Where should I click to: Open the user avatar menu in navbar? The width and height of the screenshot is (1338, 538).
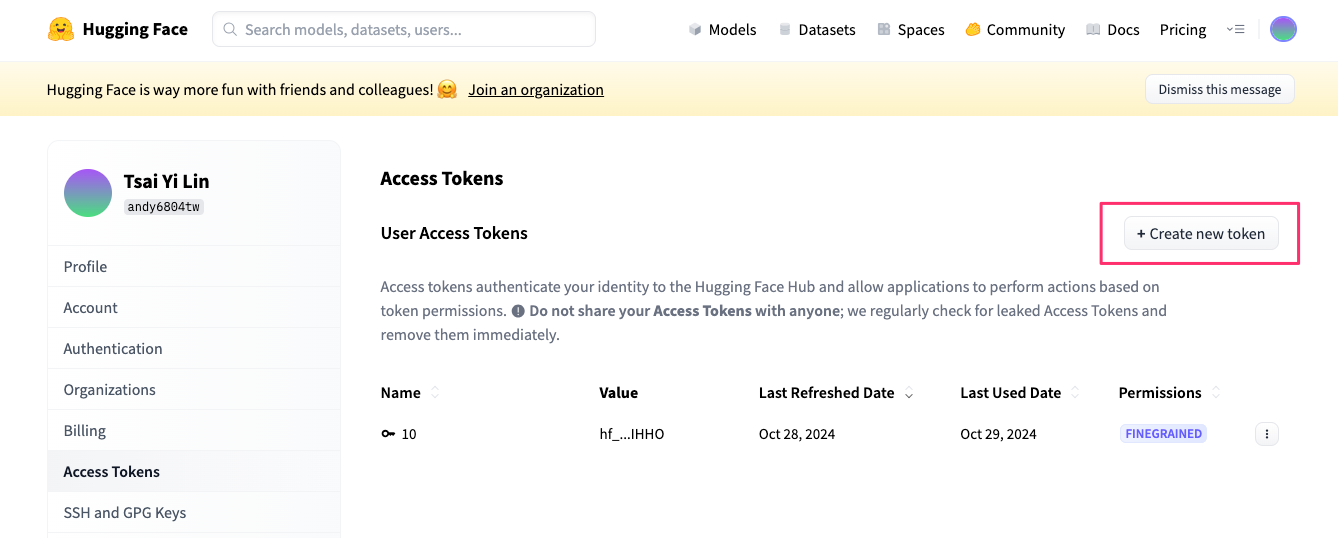(1283, 29)
